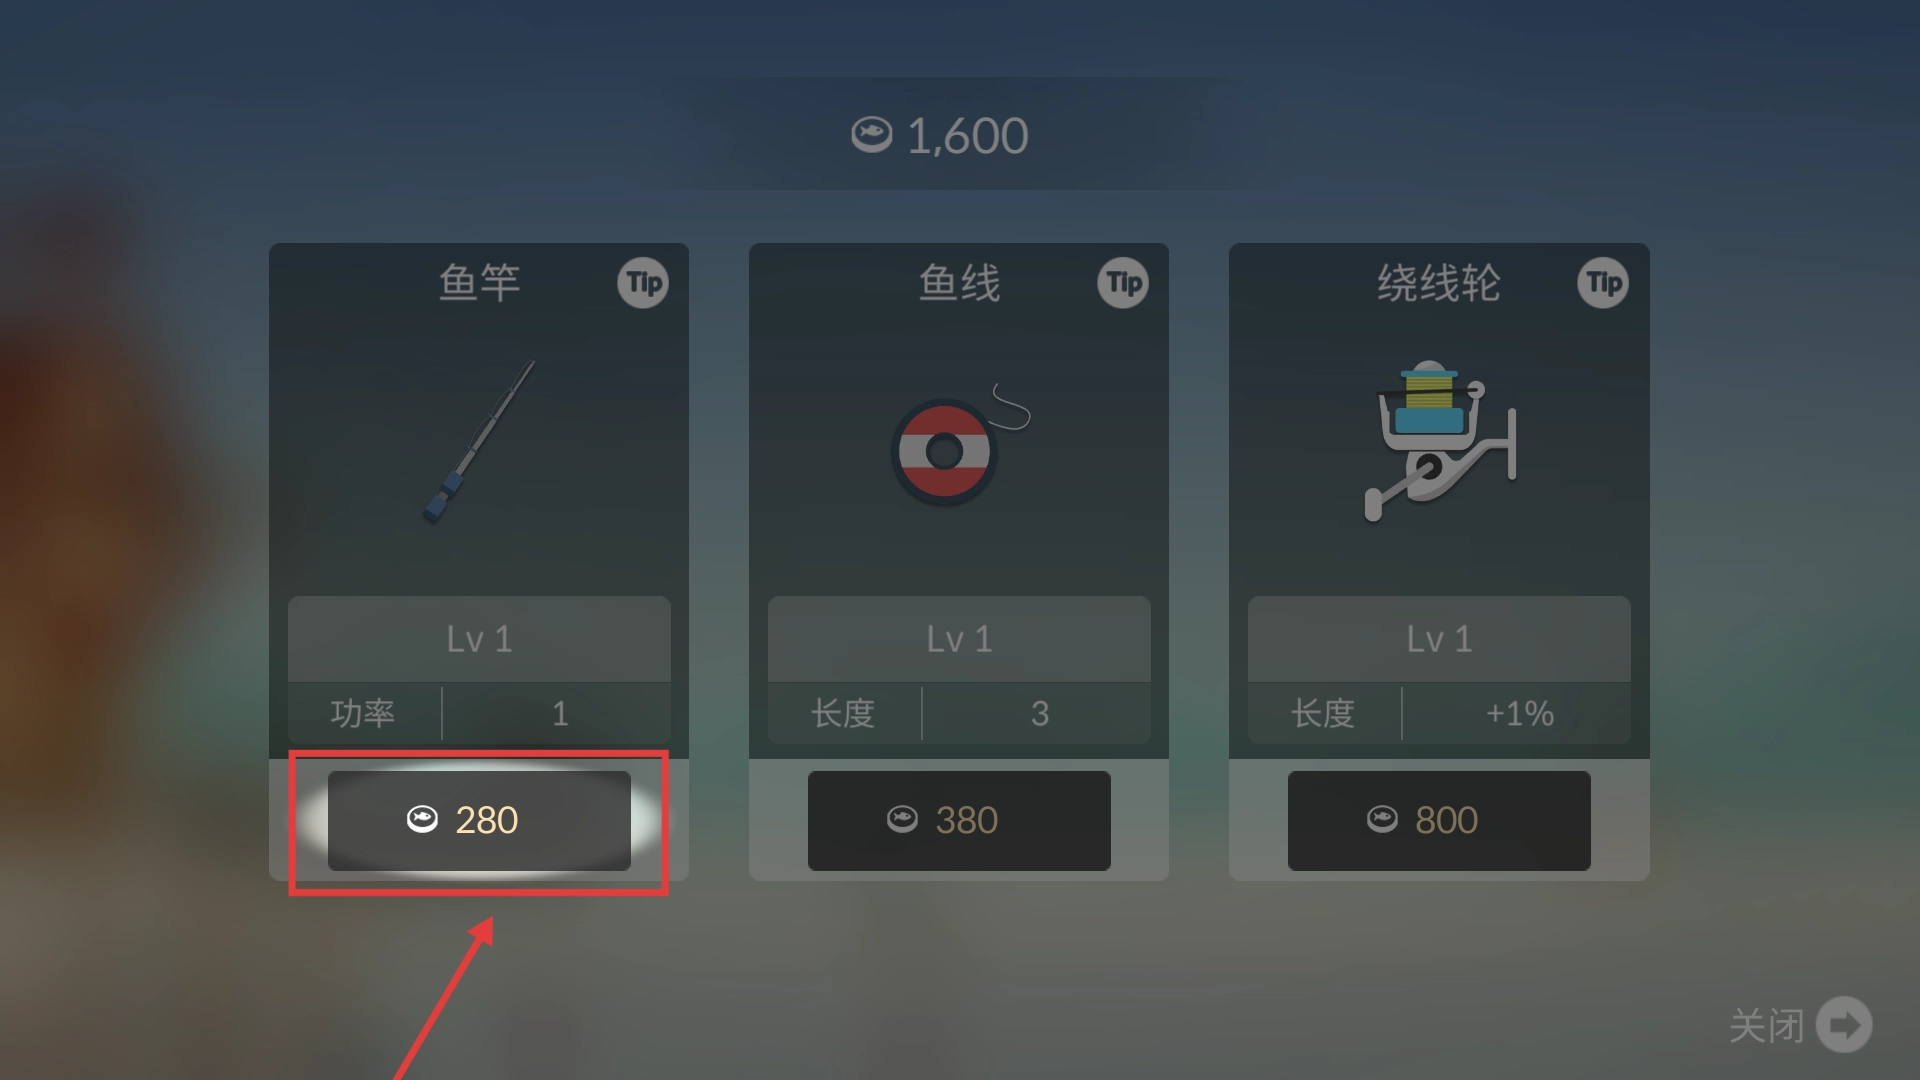Buy rod upgrade for 280 coins
1920x1080 pixels.
click(x=479, y=820)
